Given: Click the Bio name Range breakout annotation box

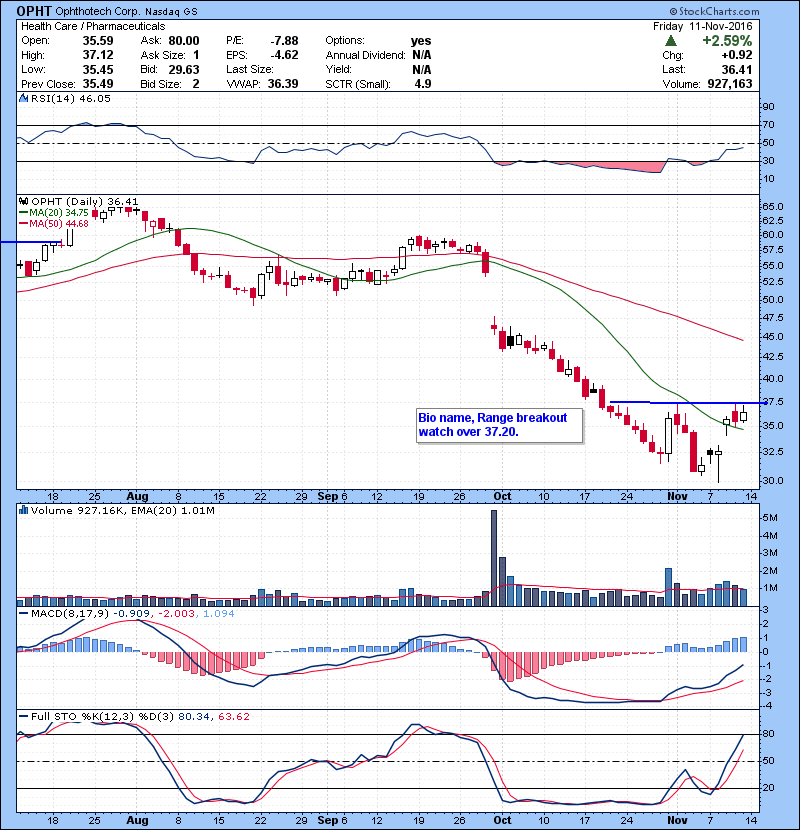Looking at the screenshot, I should [x=499, y=425].
